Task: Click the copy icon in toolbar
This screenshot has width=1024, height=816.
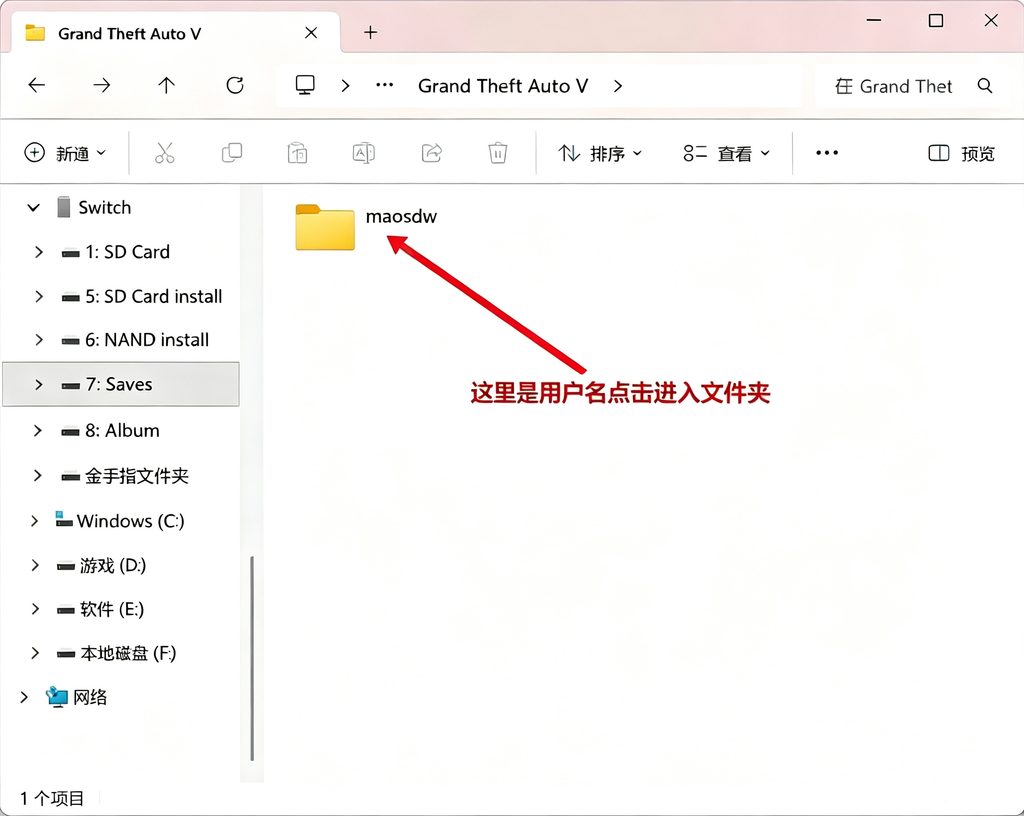Action: tap(232, 153)
